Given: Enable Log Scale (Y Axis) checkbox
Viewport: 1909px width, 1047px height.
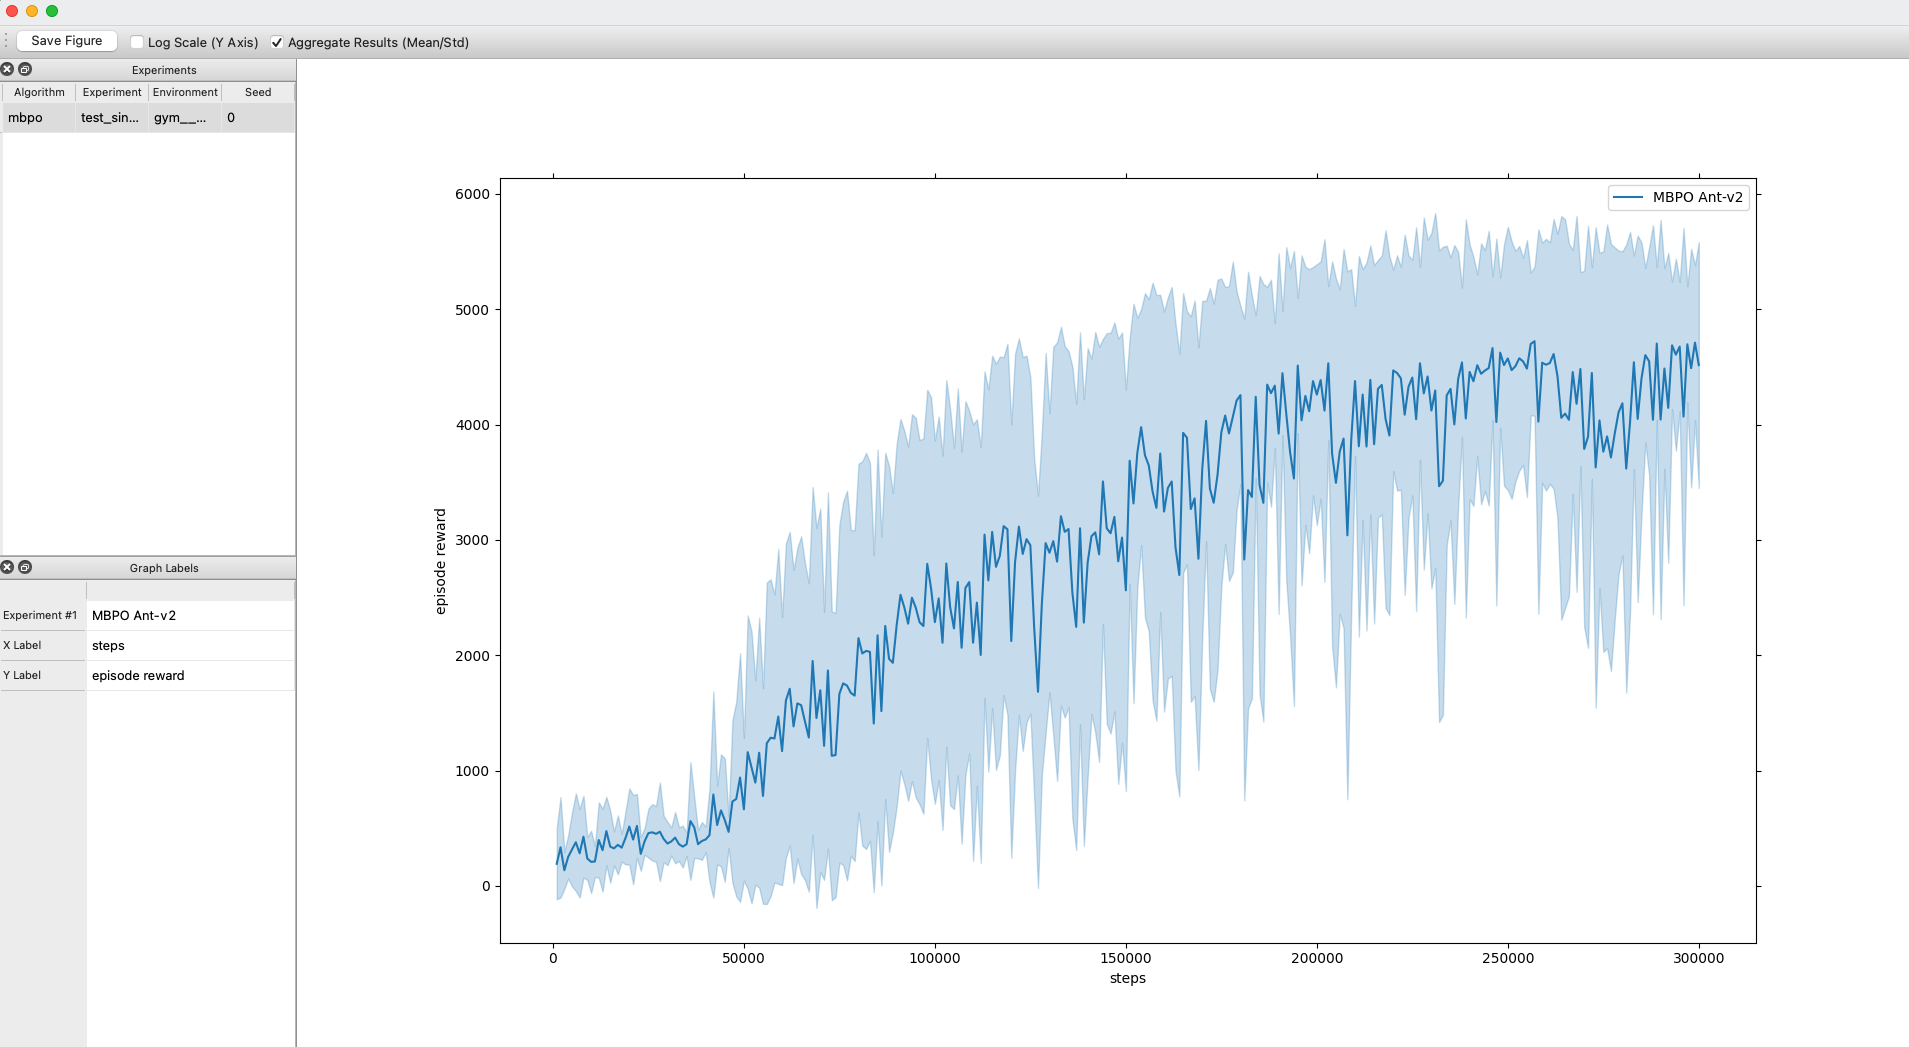Looking at the screenshot, I should pyautogui.click(x=137, y=42).
